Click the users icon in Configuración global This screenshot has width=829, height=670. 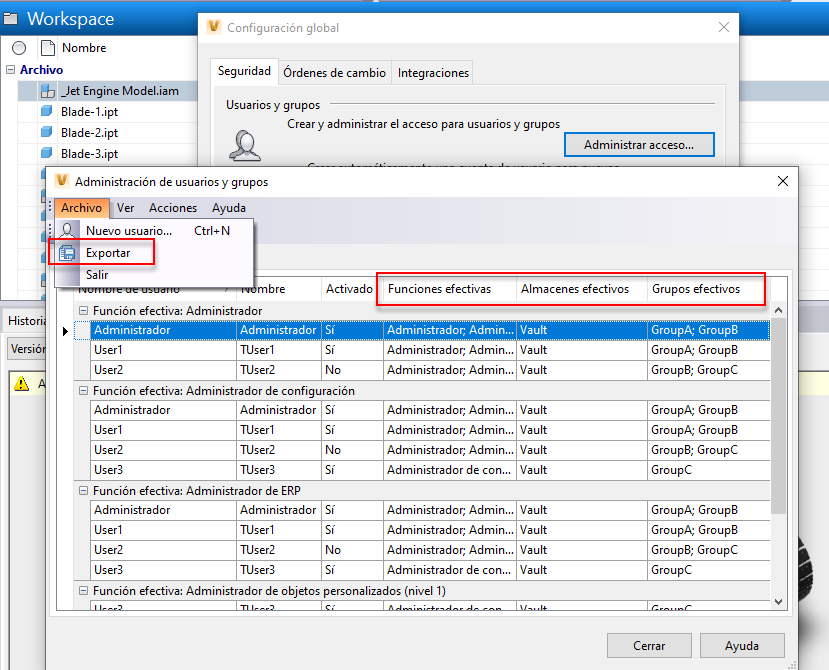tap(245, 145)
